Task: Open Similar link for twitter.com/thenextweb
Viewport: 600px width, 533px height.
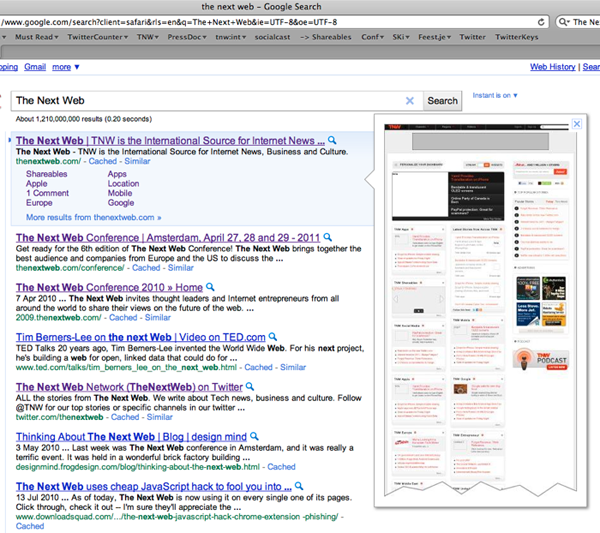Action: [160, 417]
